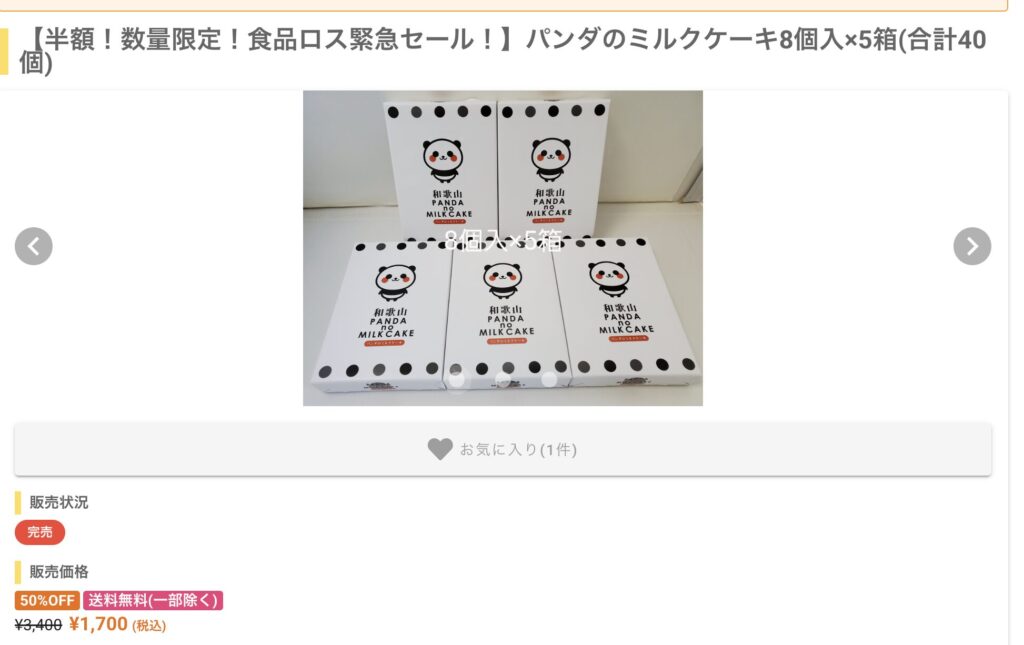The width and height of the screenshot is (1024, 645).
Task: Click the cream banner strip at top
Action: [503, 5]
